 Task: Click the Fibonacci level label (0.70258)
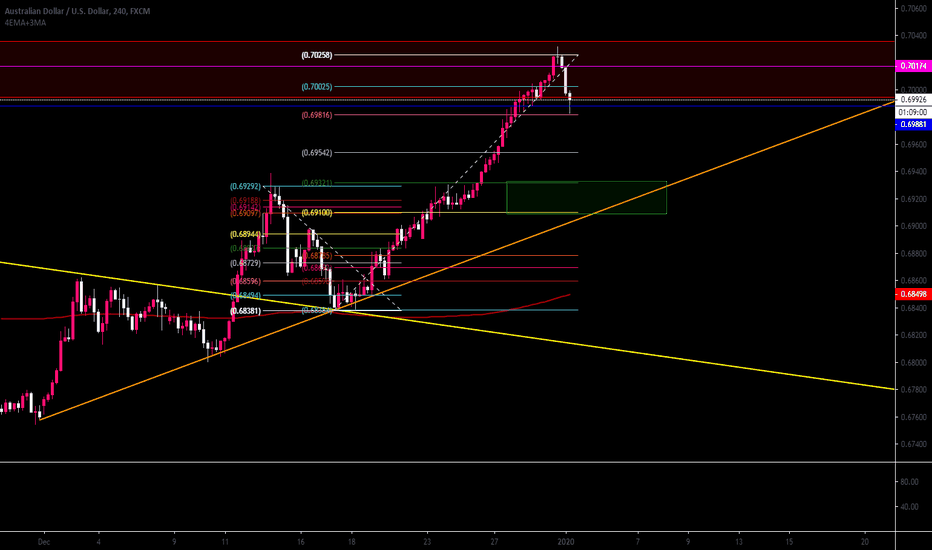(317, 55)
